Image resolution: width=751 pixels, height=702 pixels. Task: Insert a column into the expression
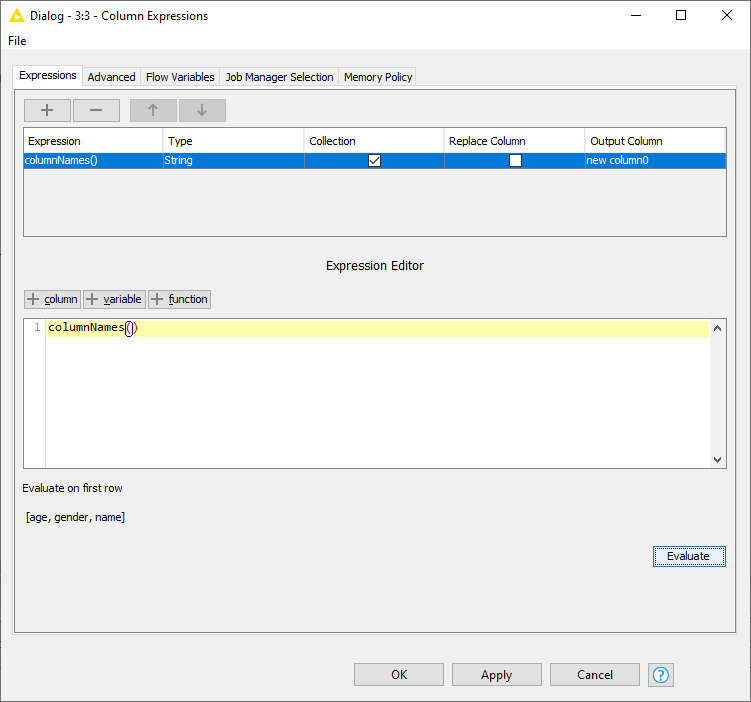coord(52,299)
